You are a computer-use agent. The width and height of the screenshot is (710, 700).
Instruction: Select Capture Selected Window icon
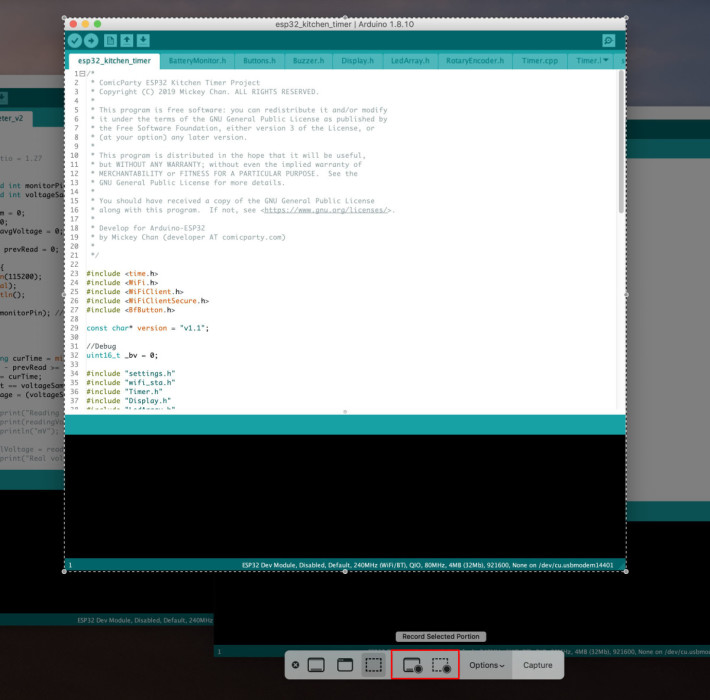[x=345, y=665]
